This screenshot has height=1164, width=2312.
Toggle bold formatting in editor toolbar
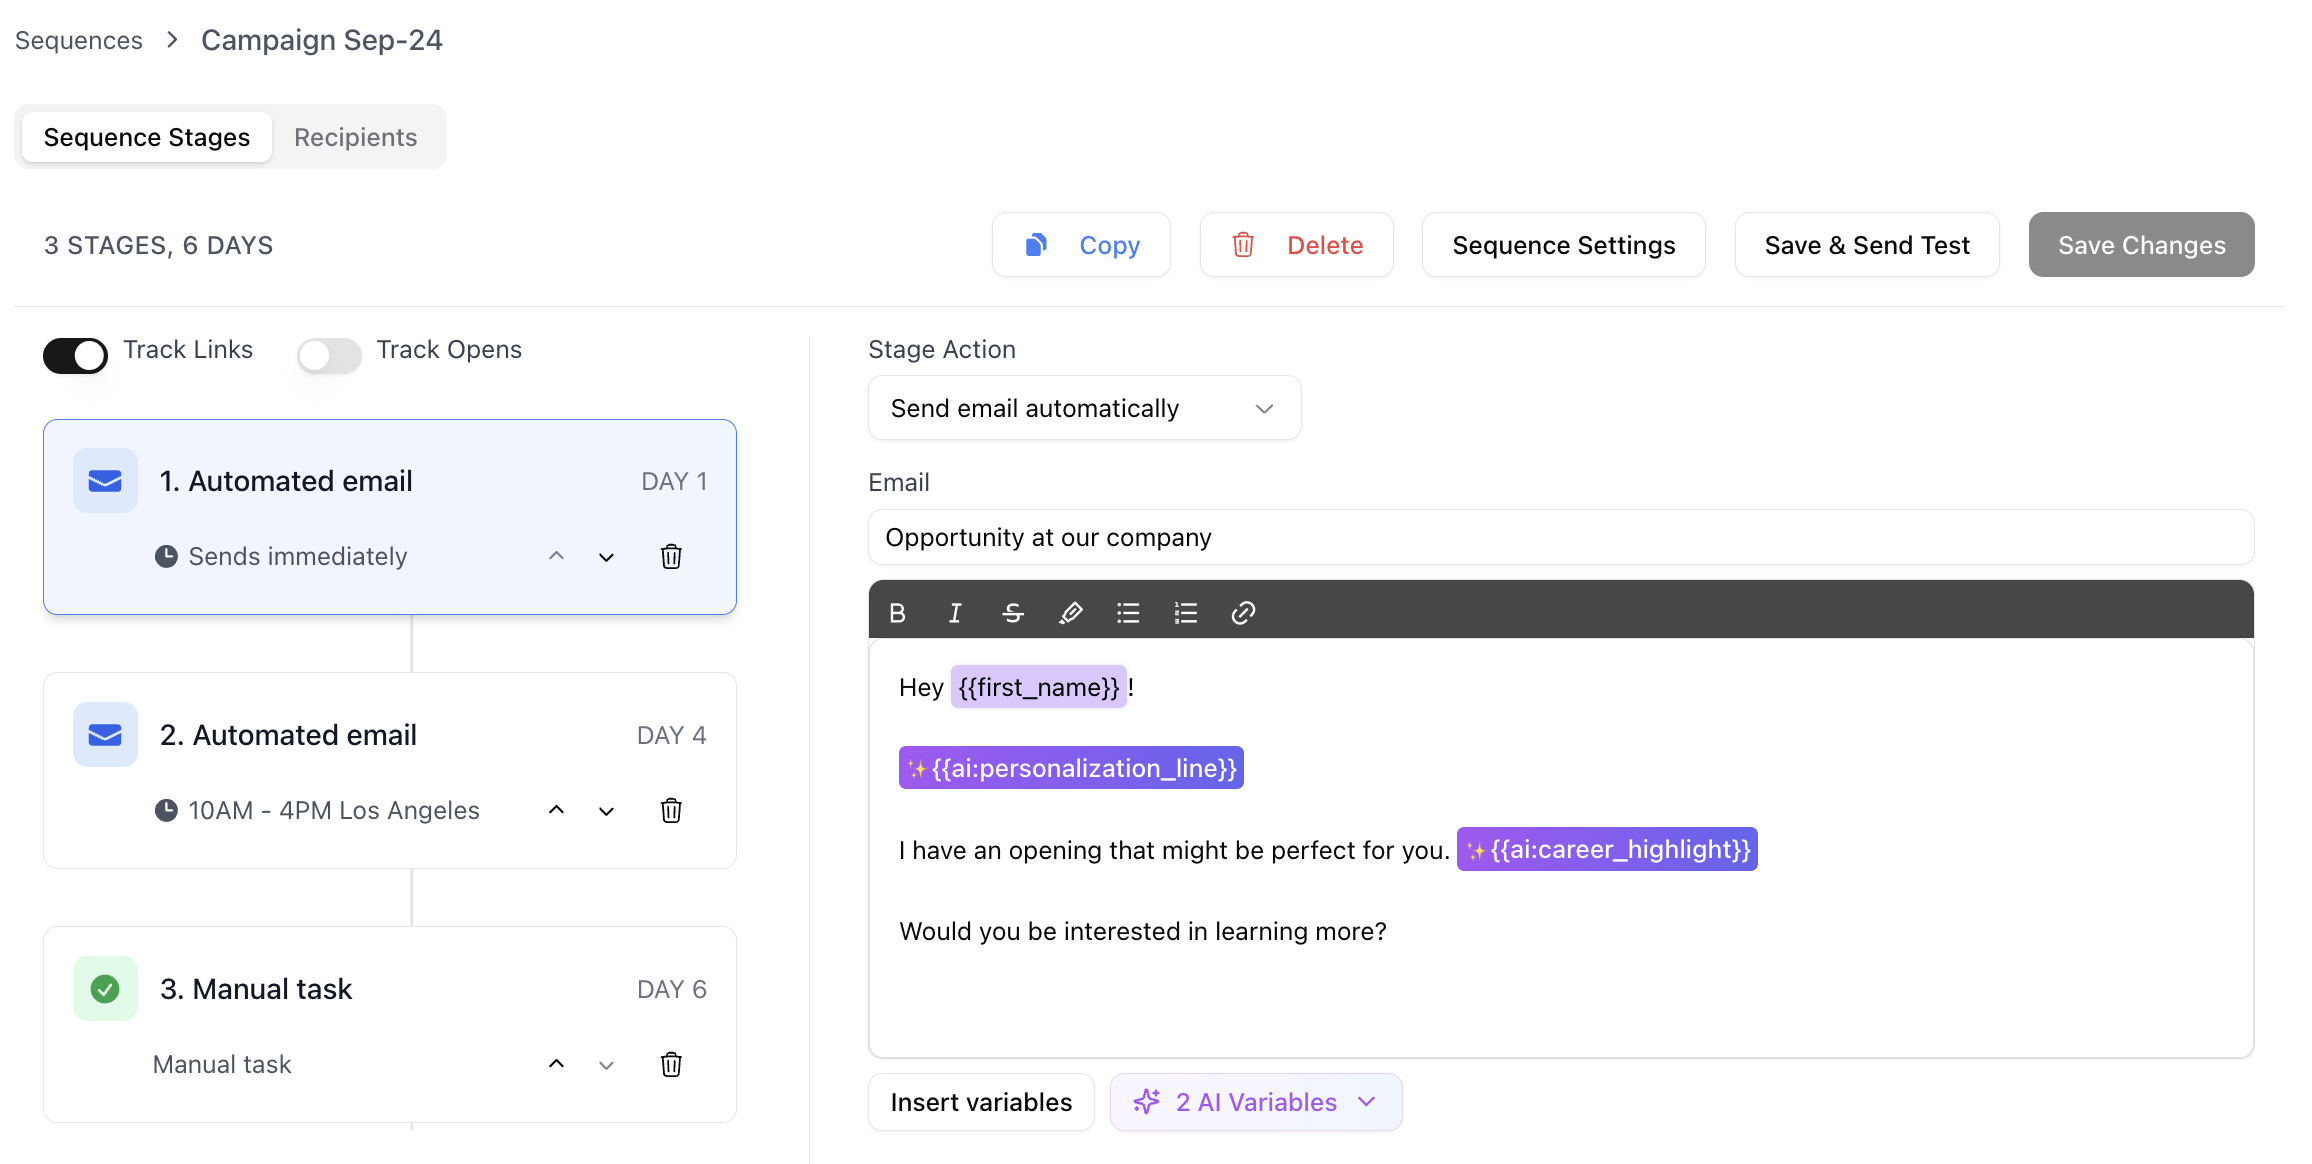click(x=897, y=613)
